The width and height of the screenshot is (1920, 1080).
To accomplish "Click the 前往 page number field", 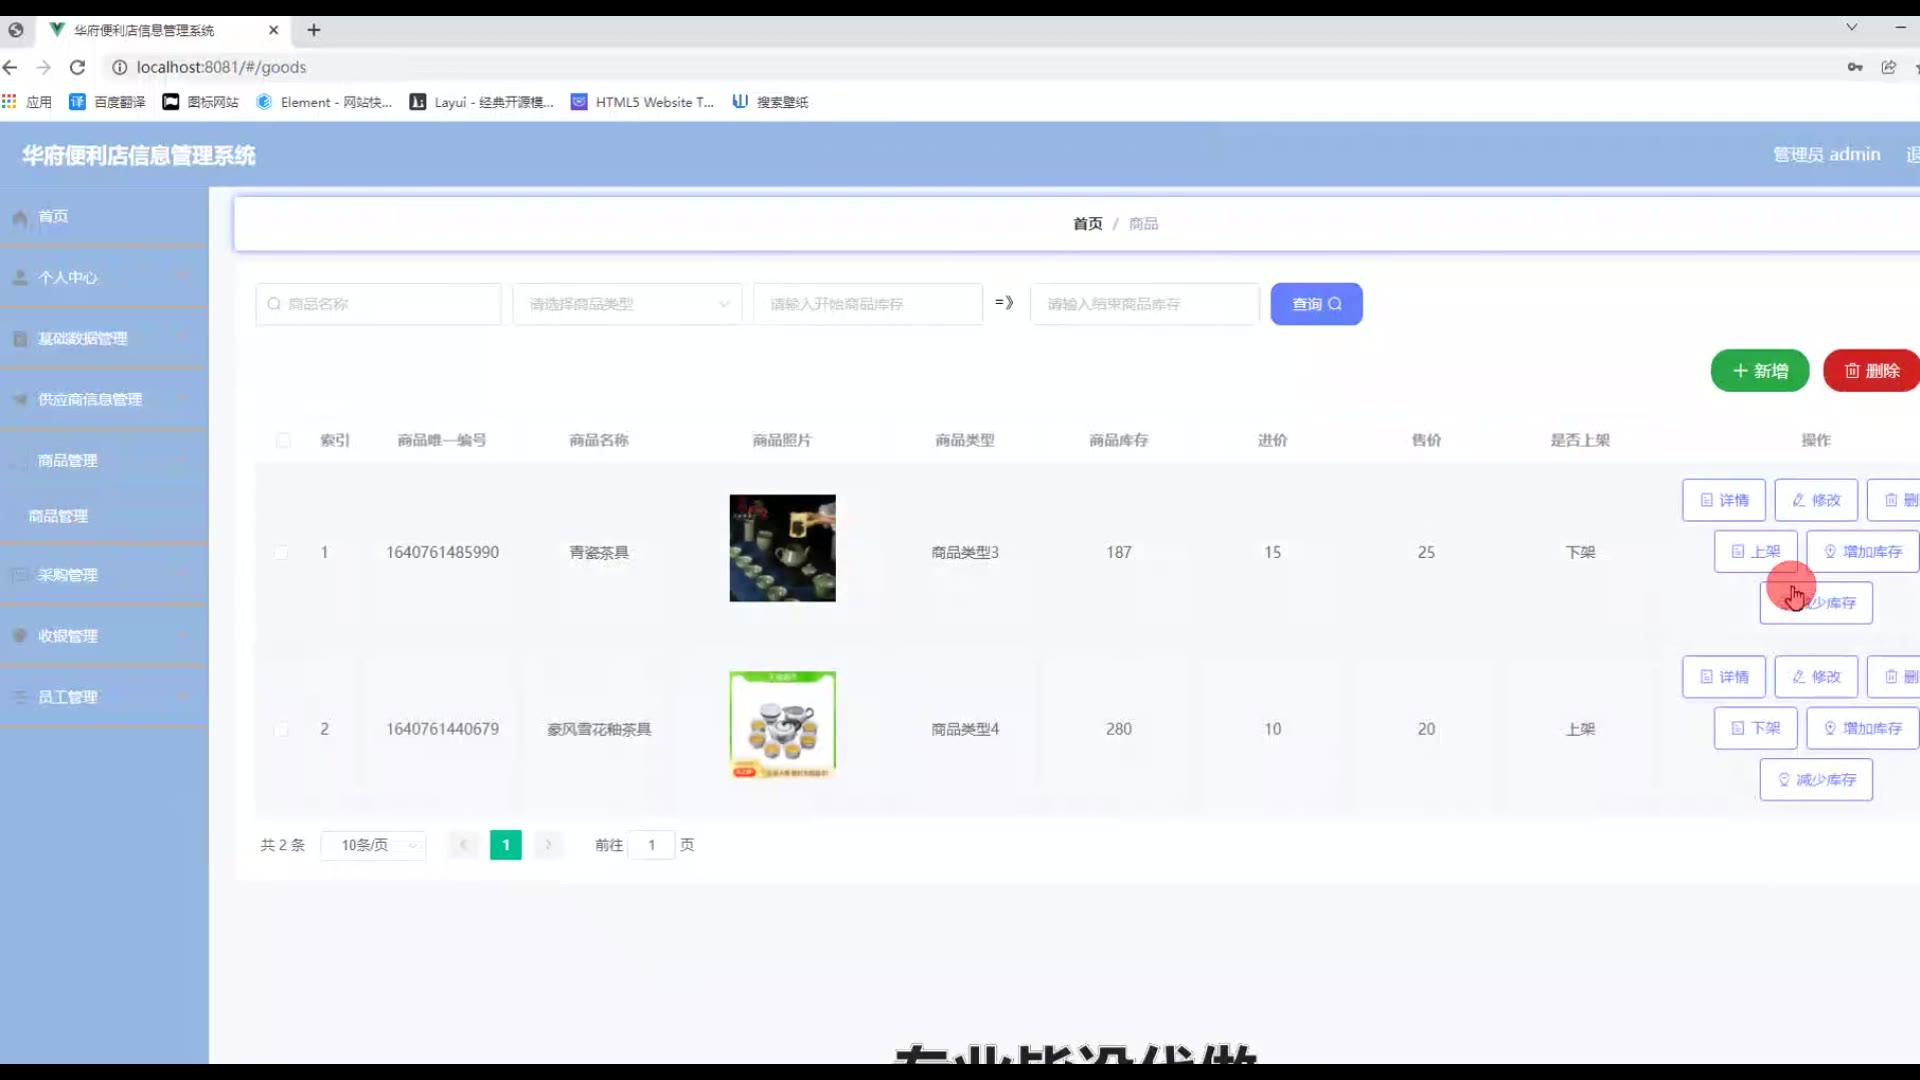I will (x=651, y=845).
